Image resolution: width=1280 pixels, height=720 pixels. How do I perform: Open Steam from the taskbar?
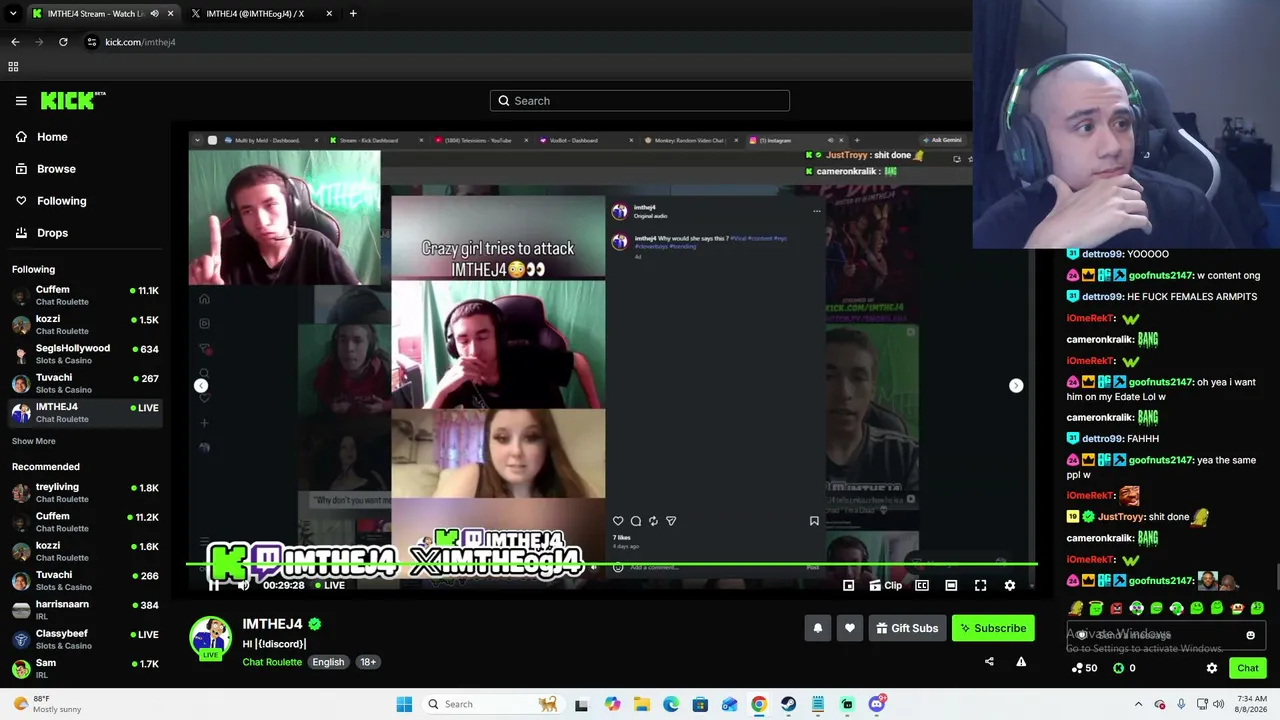point(788,704)
